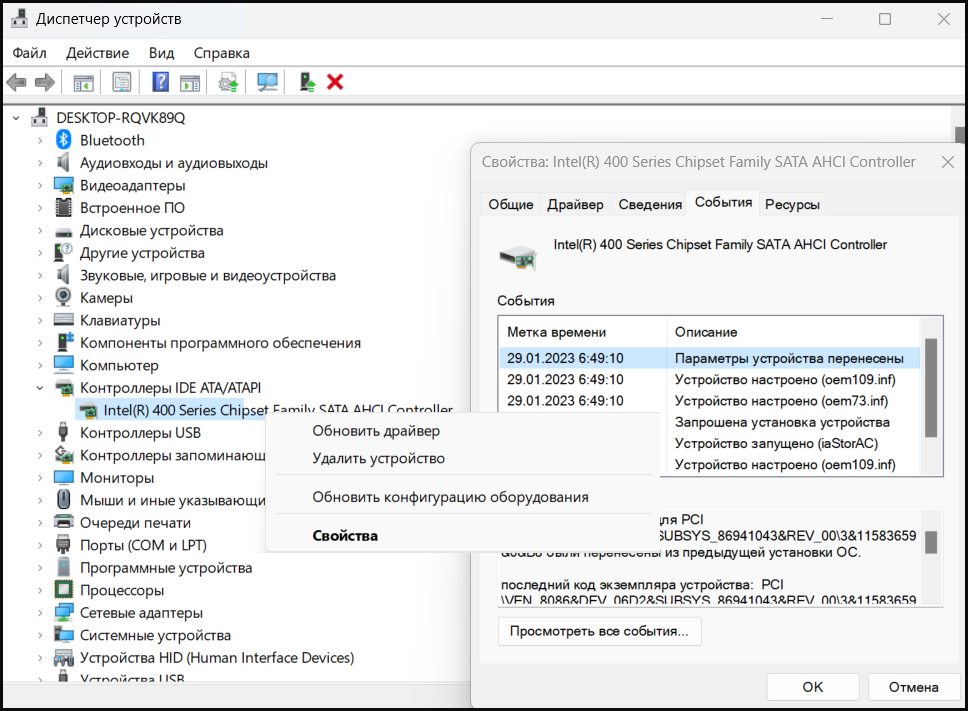Click the Видеоадаптеры display icon
The width and height of the screenshot is (968, 711).
64,185
